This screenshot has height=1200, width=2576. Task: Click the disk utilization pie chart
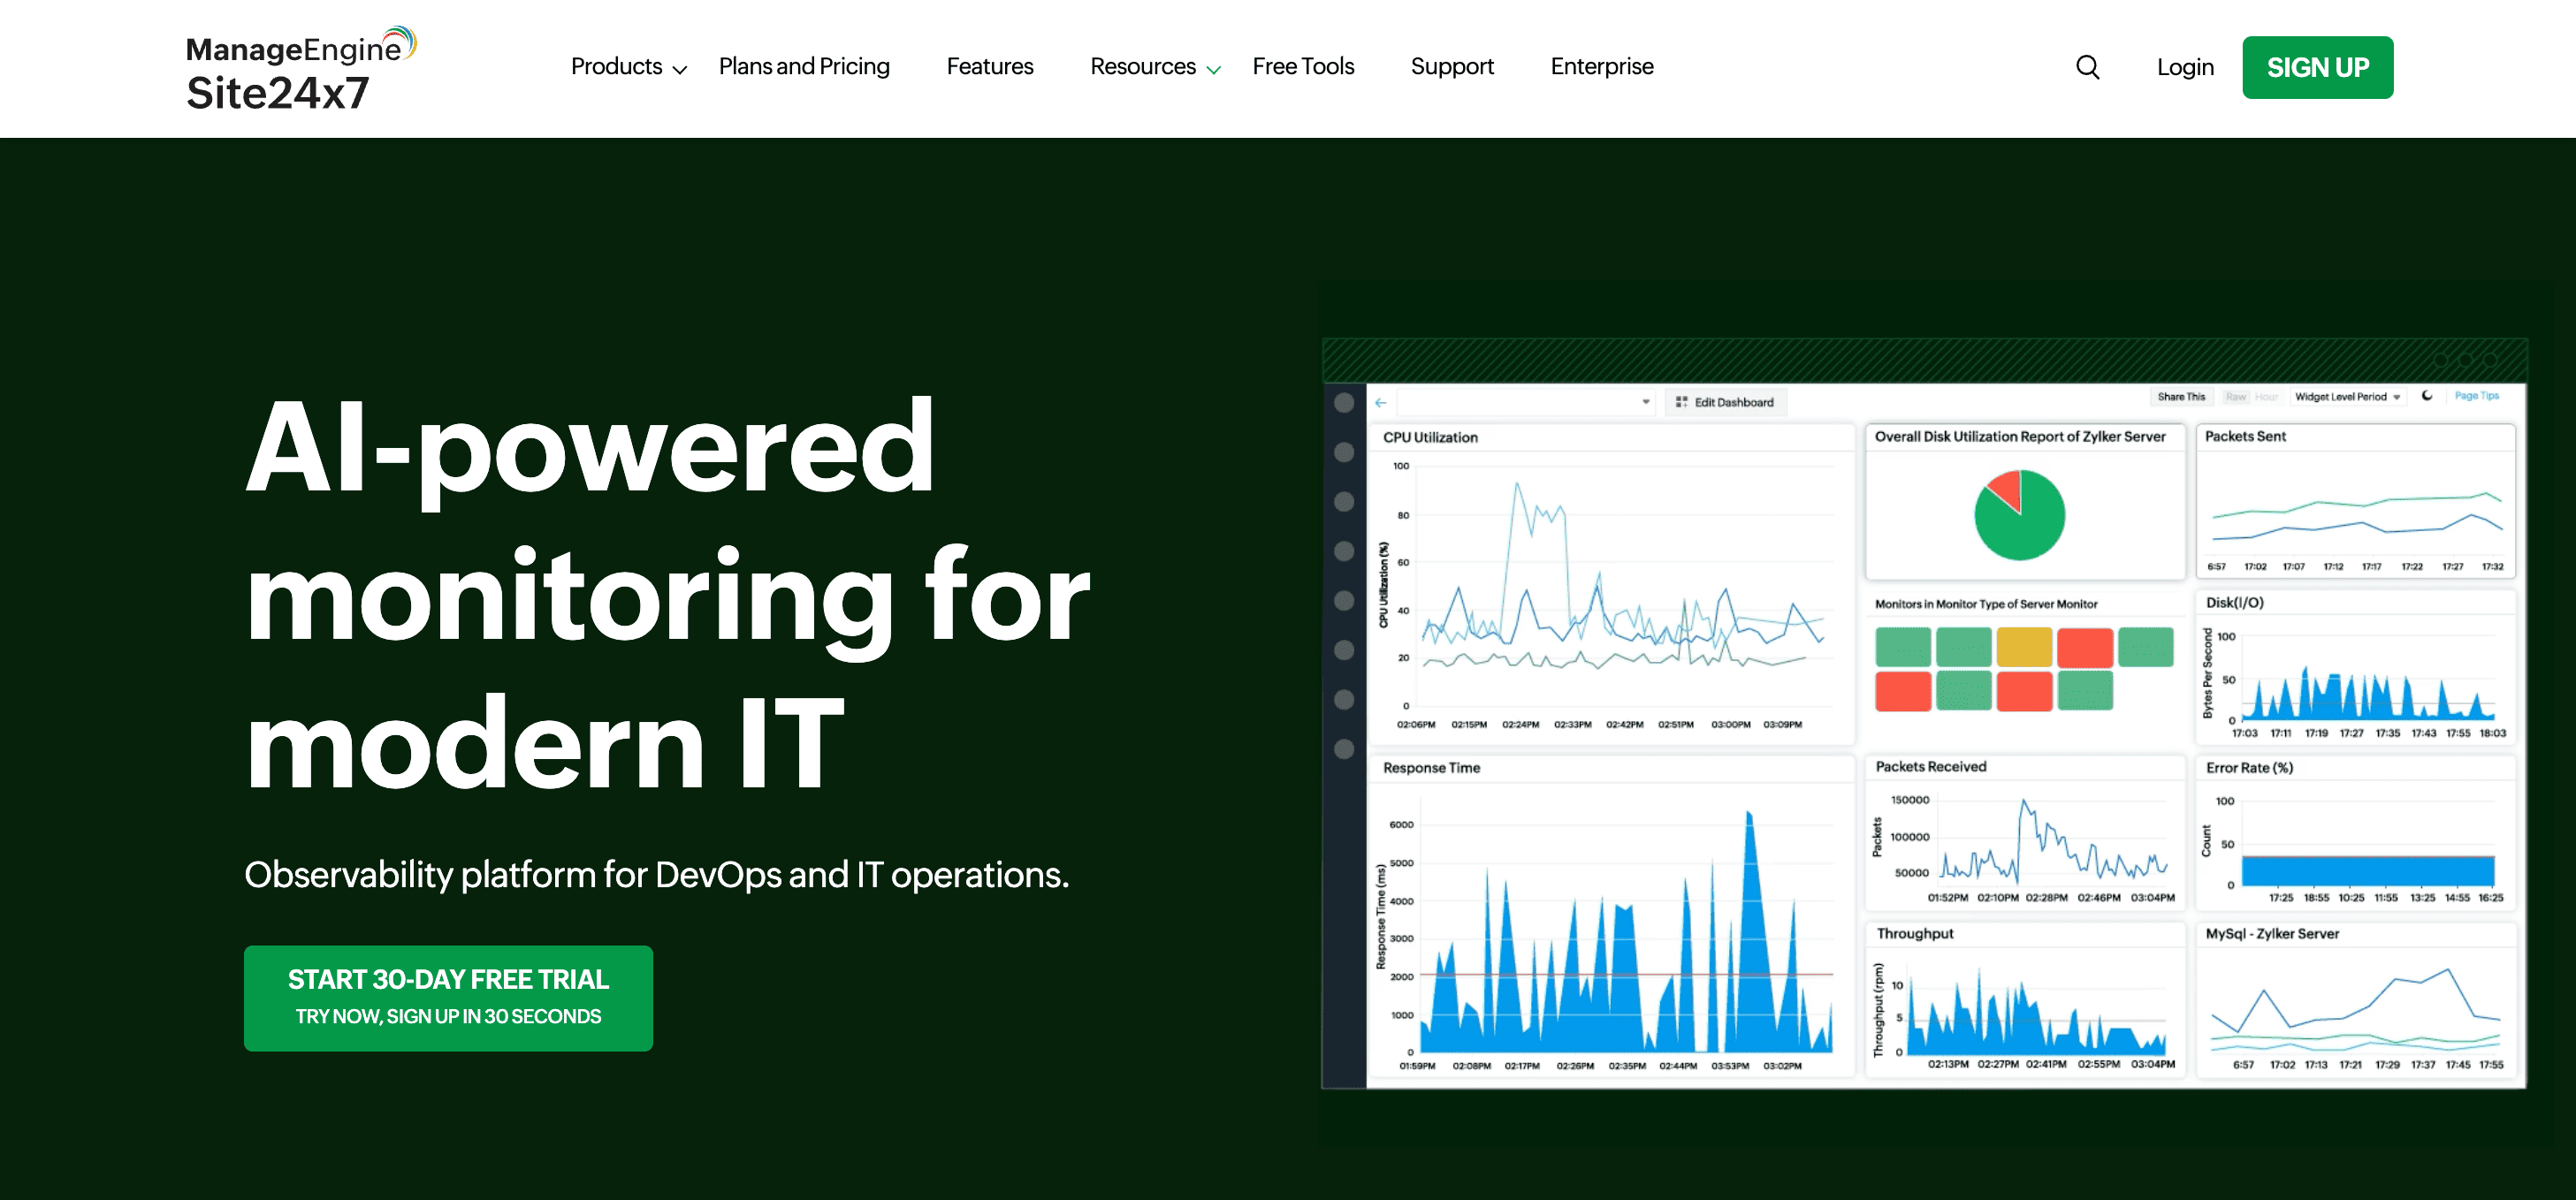point(2019,515)
